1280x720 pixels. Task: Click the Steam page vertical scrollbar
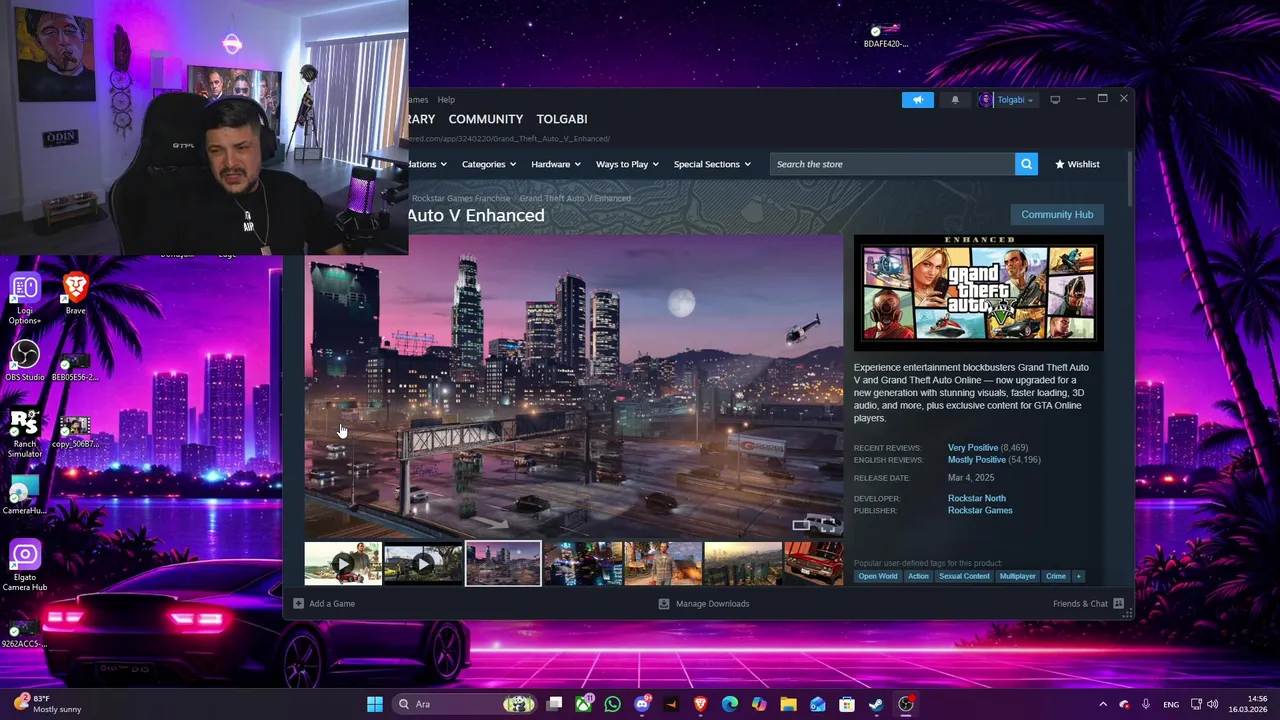coord(1130,178)
